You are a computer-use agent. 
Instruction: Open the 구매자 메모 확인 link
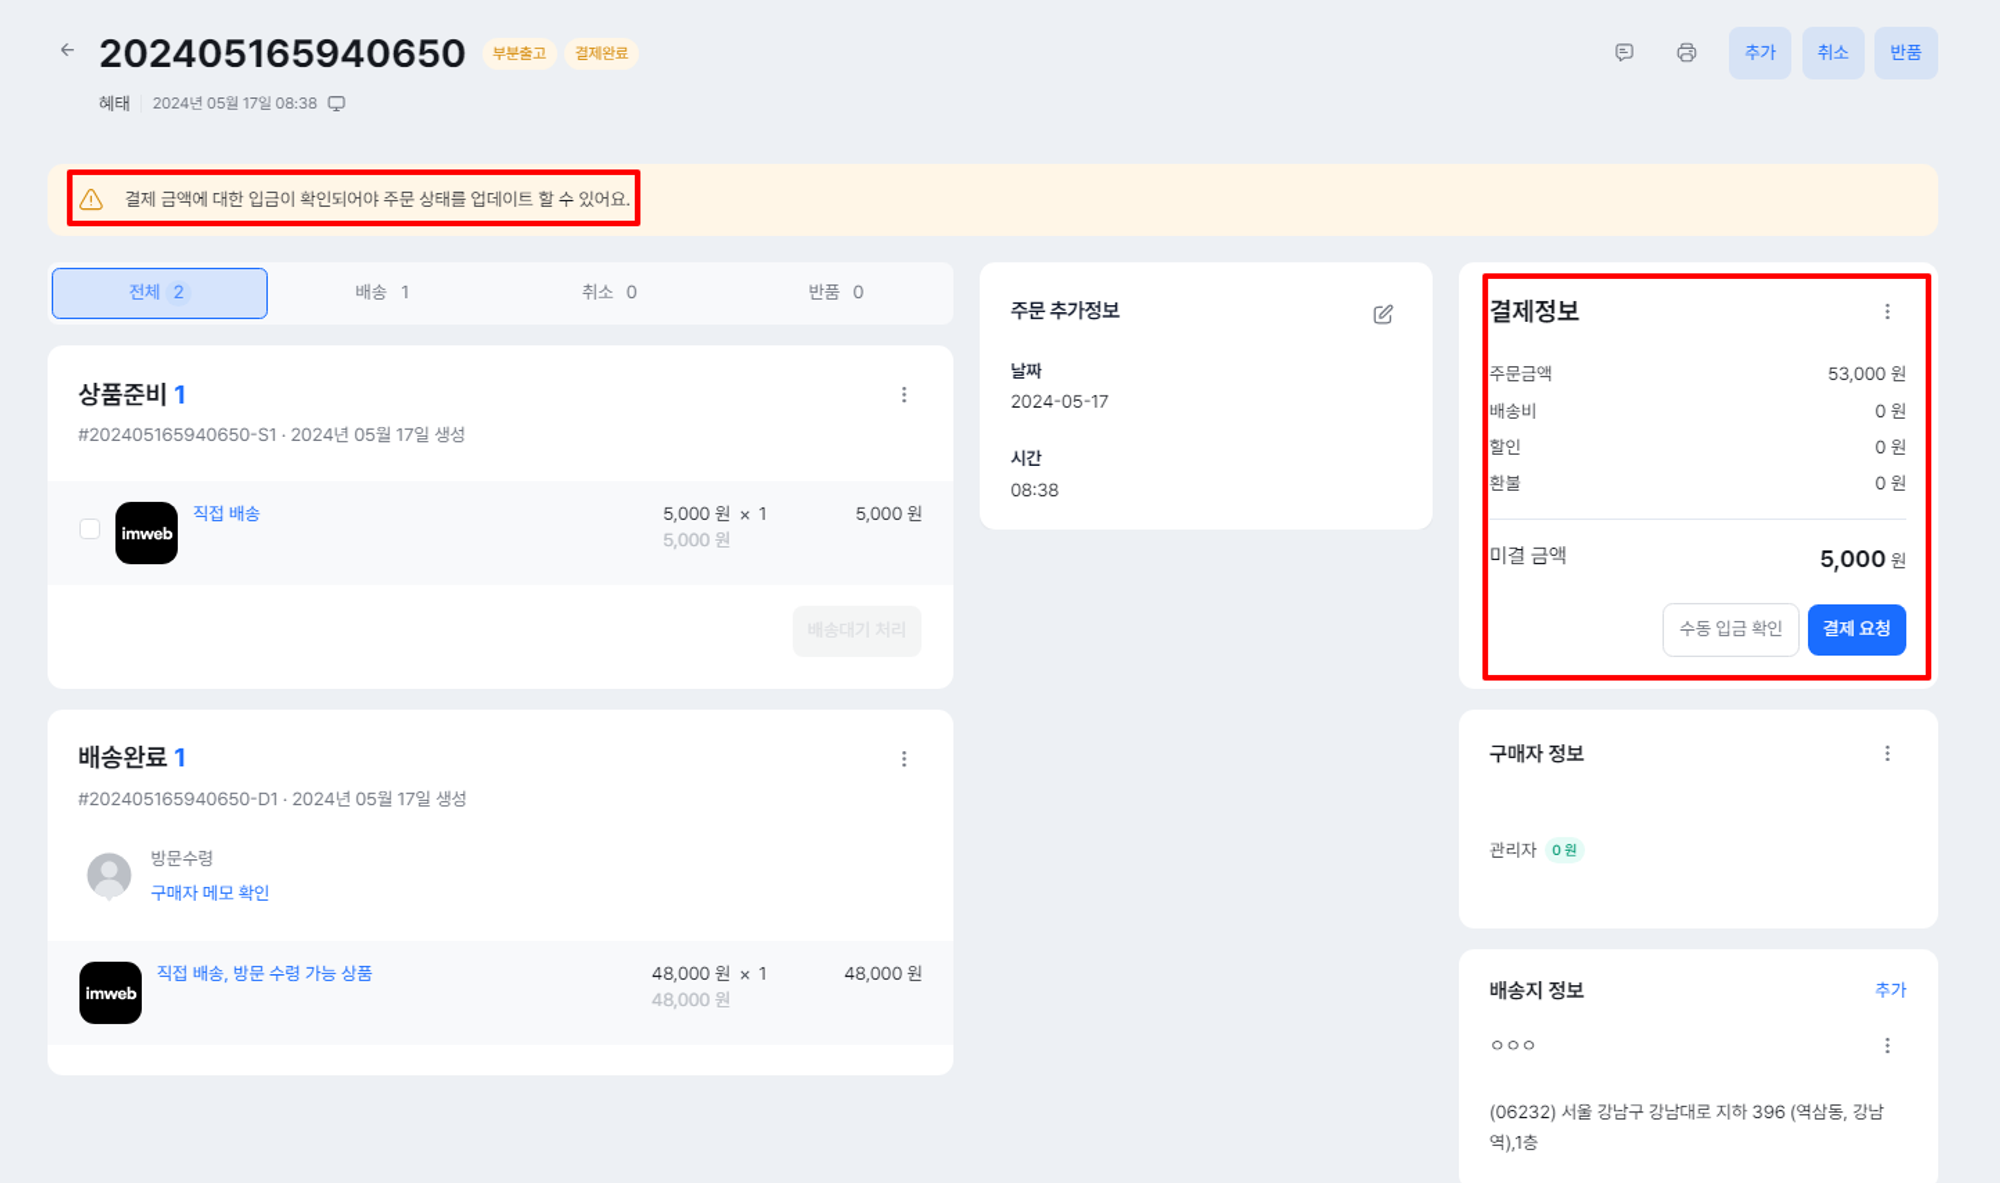click(x=210, y=892)
